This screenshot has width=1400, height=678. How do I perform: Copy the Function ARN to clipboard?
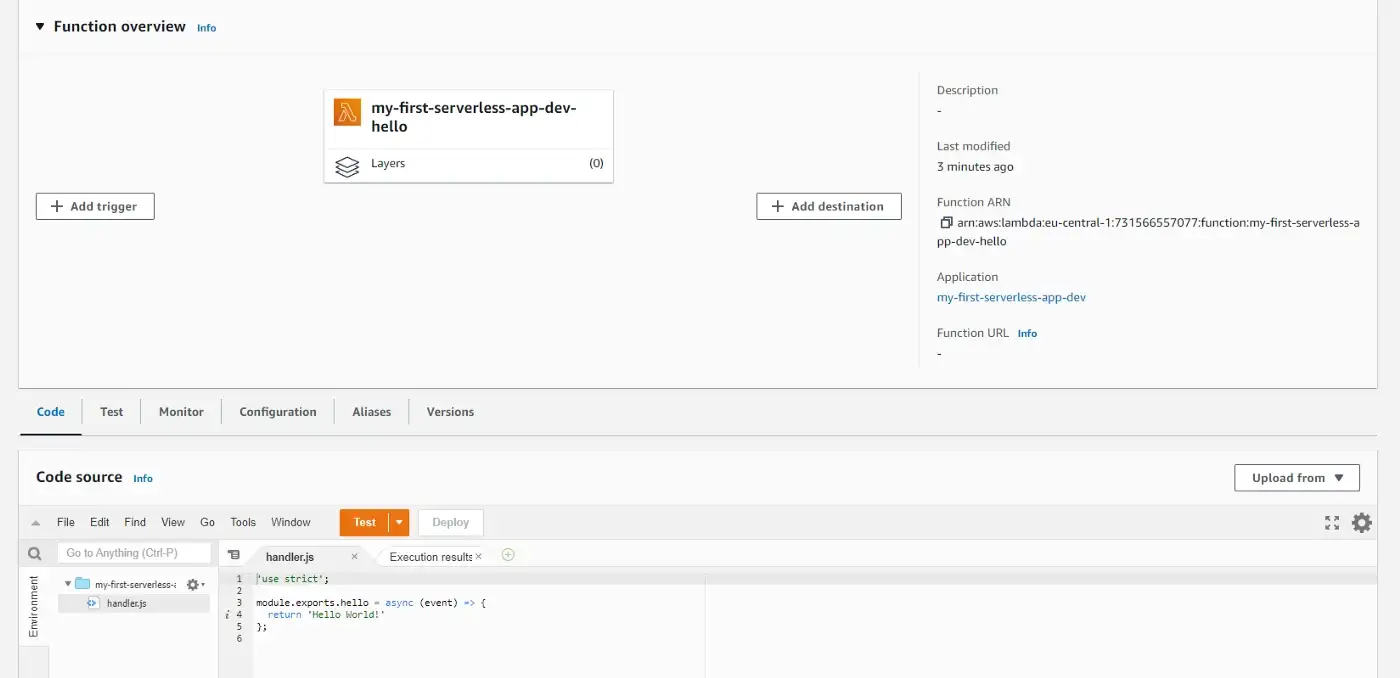[946, 223]
